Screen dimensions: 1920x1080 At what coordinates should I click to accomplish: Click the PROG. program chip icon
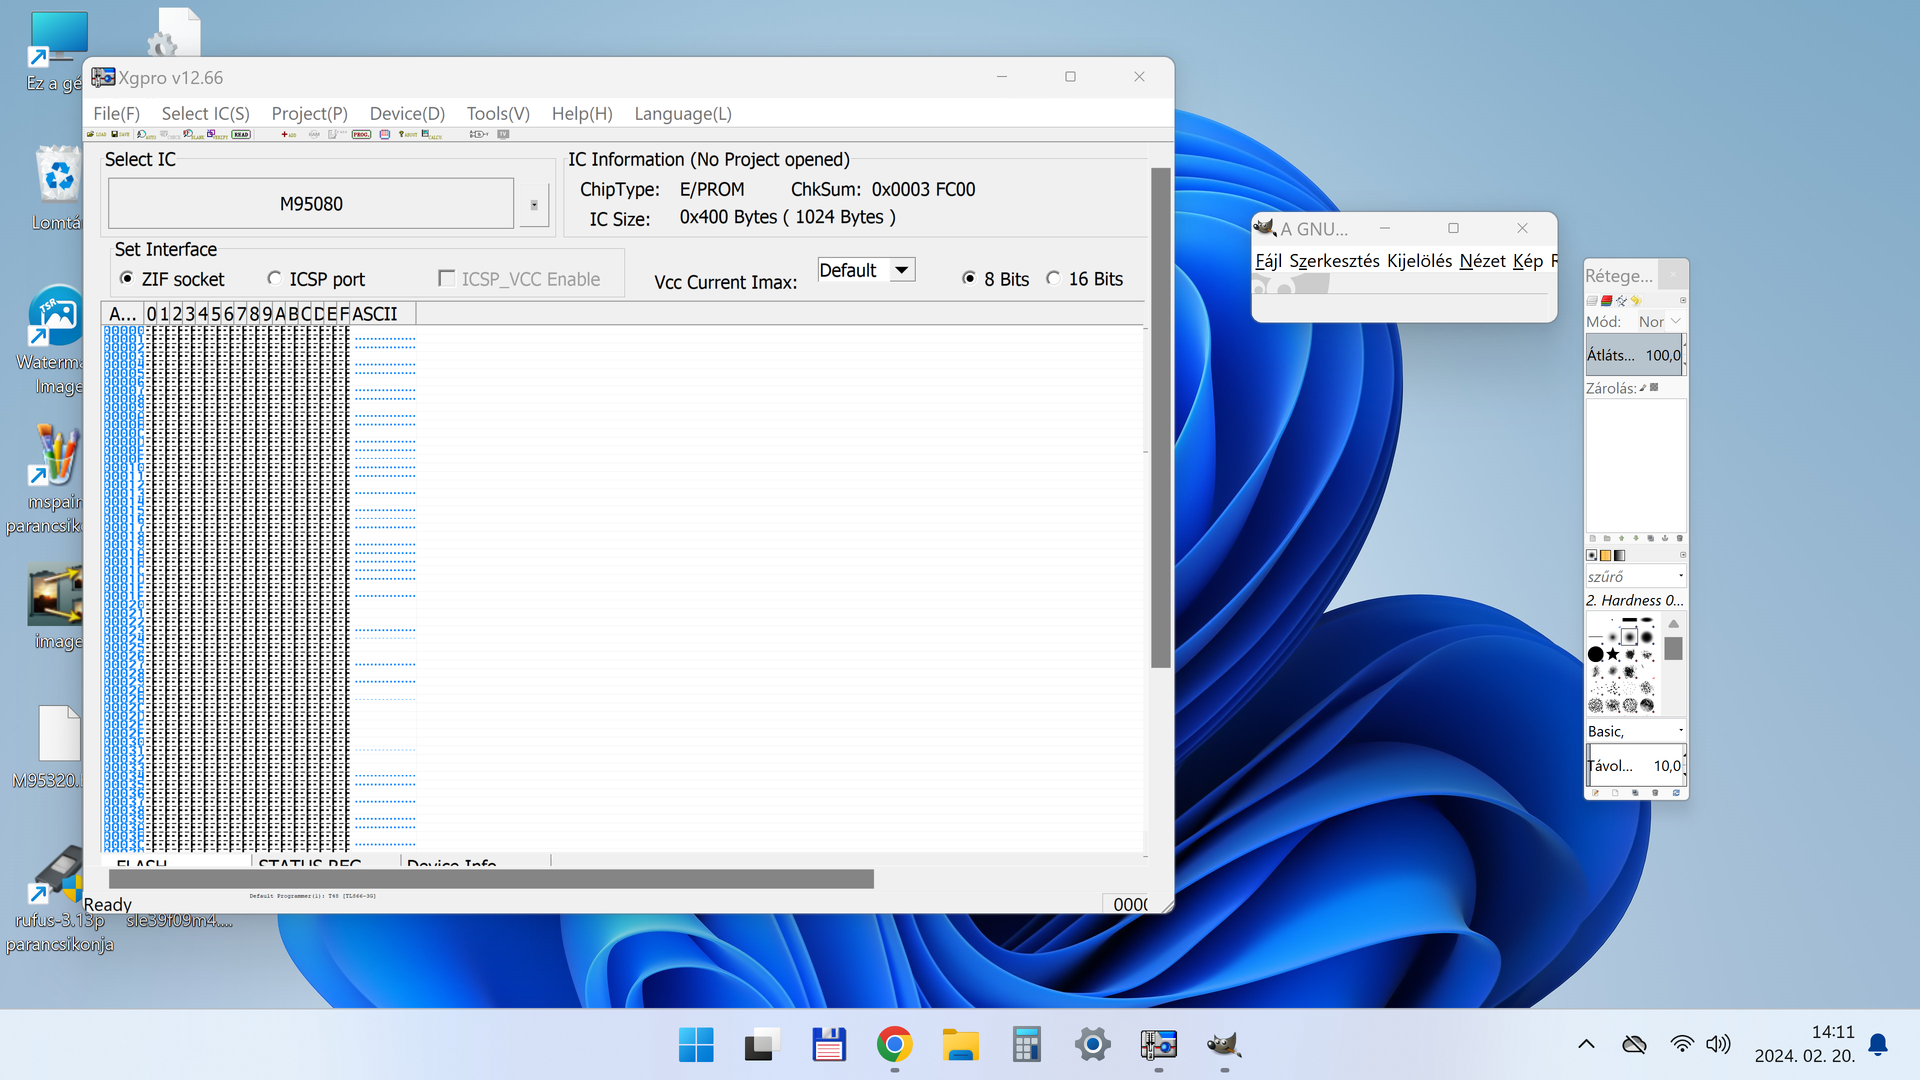tap(361, 134)
